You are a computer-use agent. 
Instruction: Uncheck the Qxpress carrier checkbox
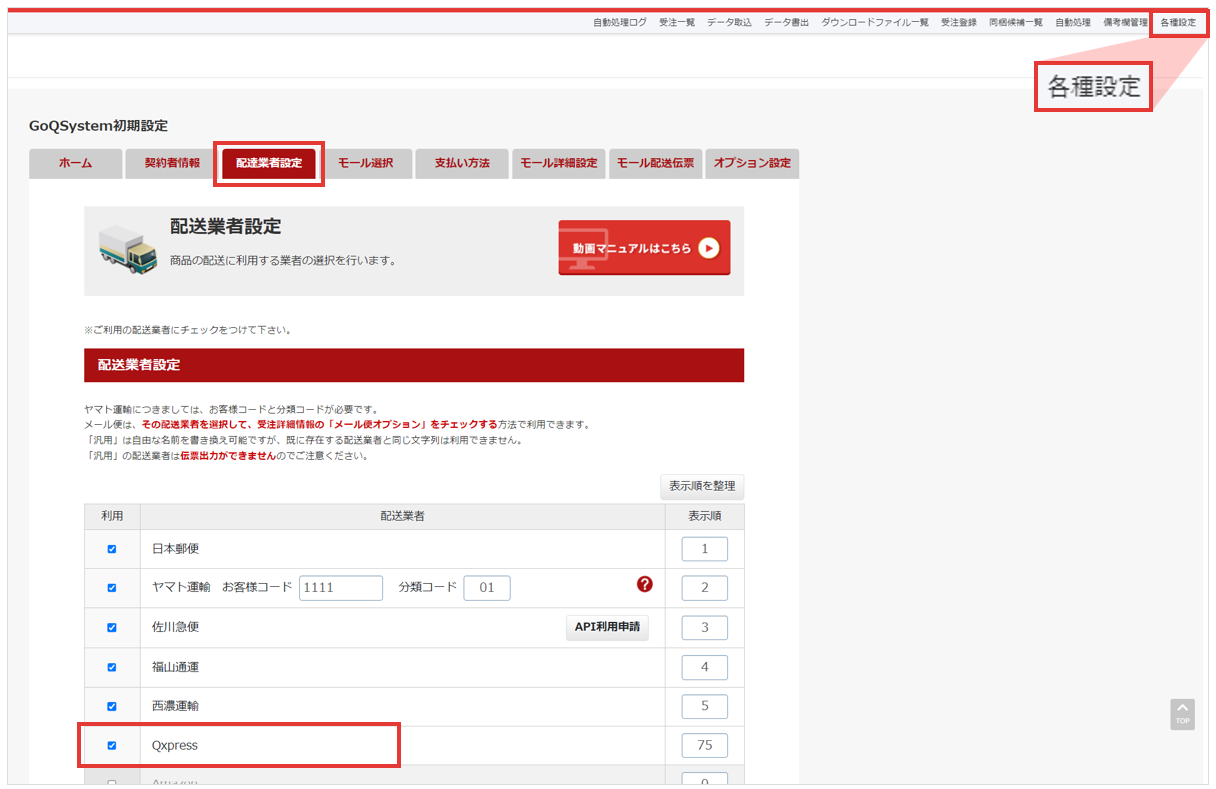click(112, 745)
